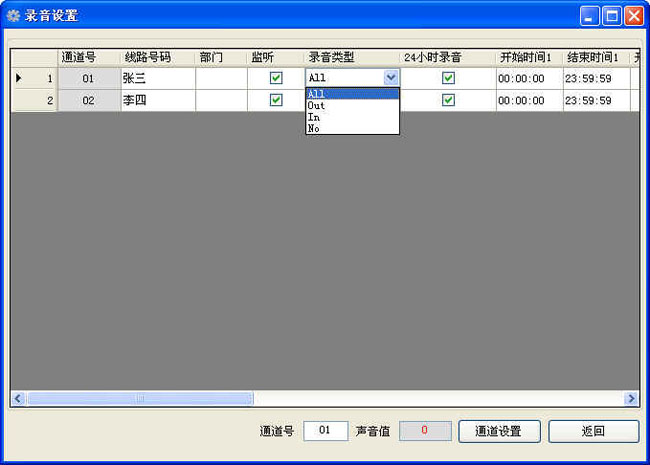Collapse the 录音类型 dropdown arrow in row 1

tap(390, 78)
